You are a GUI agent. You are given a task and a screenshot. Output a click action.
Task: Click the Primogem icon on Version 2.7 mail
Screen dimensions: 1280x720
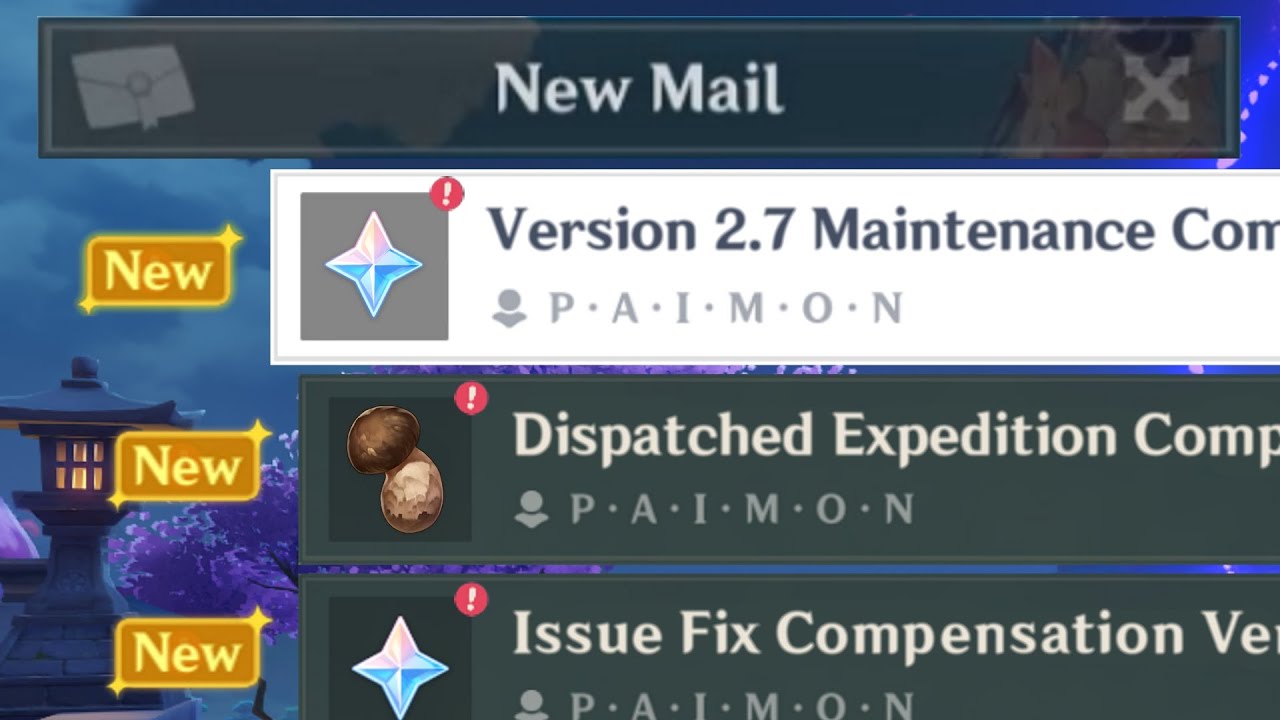click(x=374, y=266)
